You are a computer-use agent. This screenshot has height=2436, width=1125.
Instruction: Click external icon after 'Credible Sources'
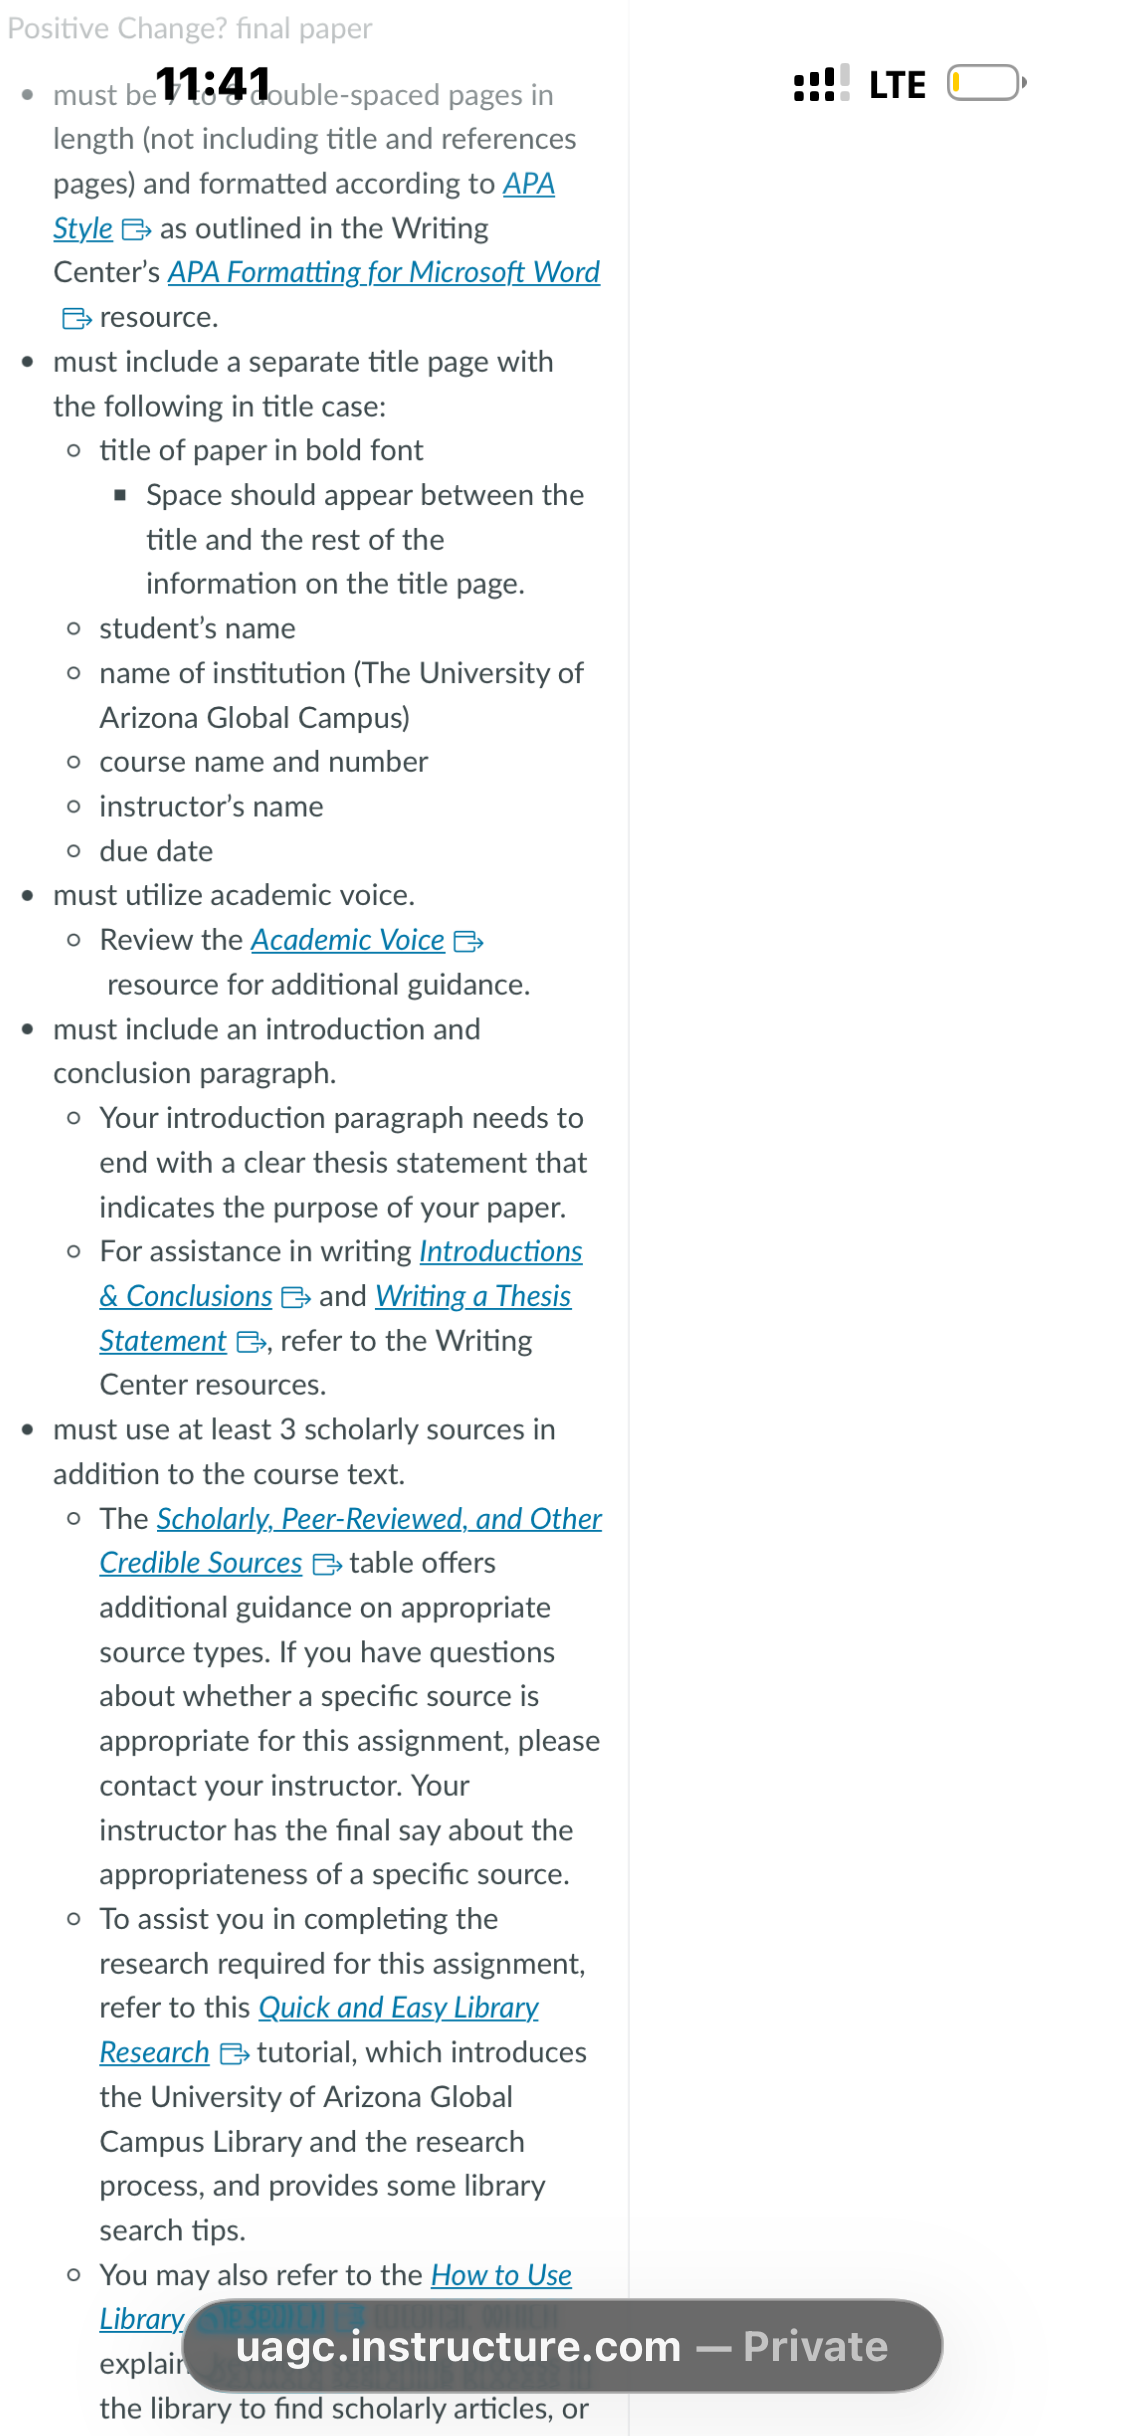(x=327, y=1565)
